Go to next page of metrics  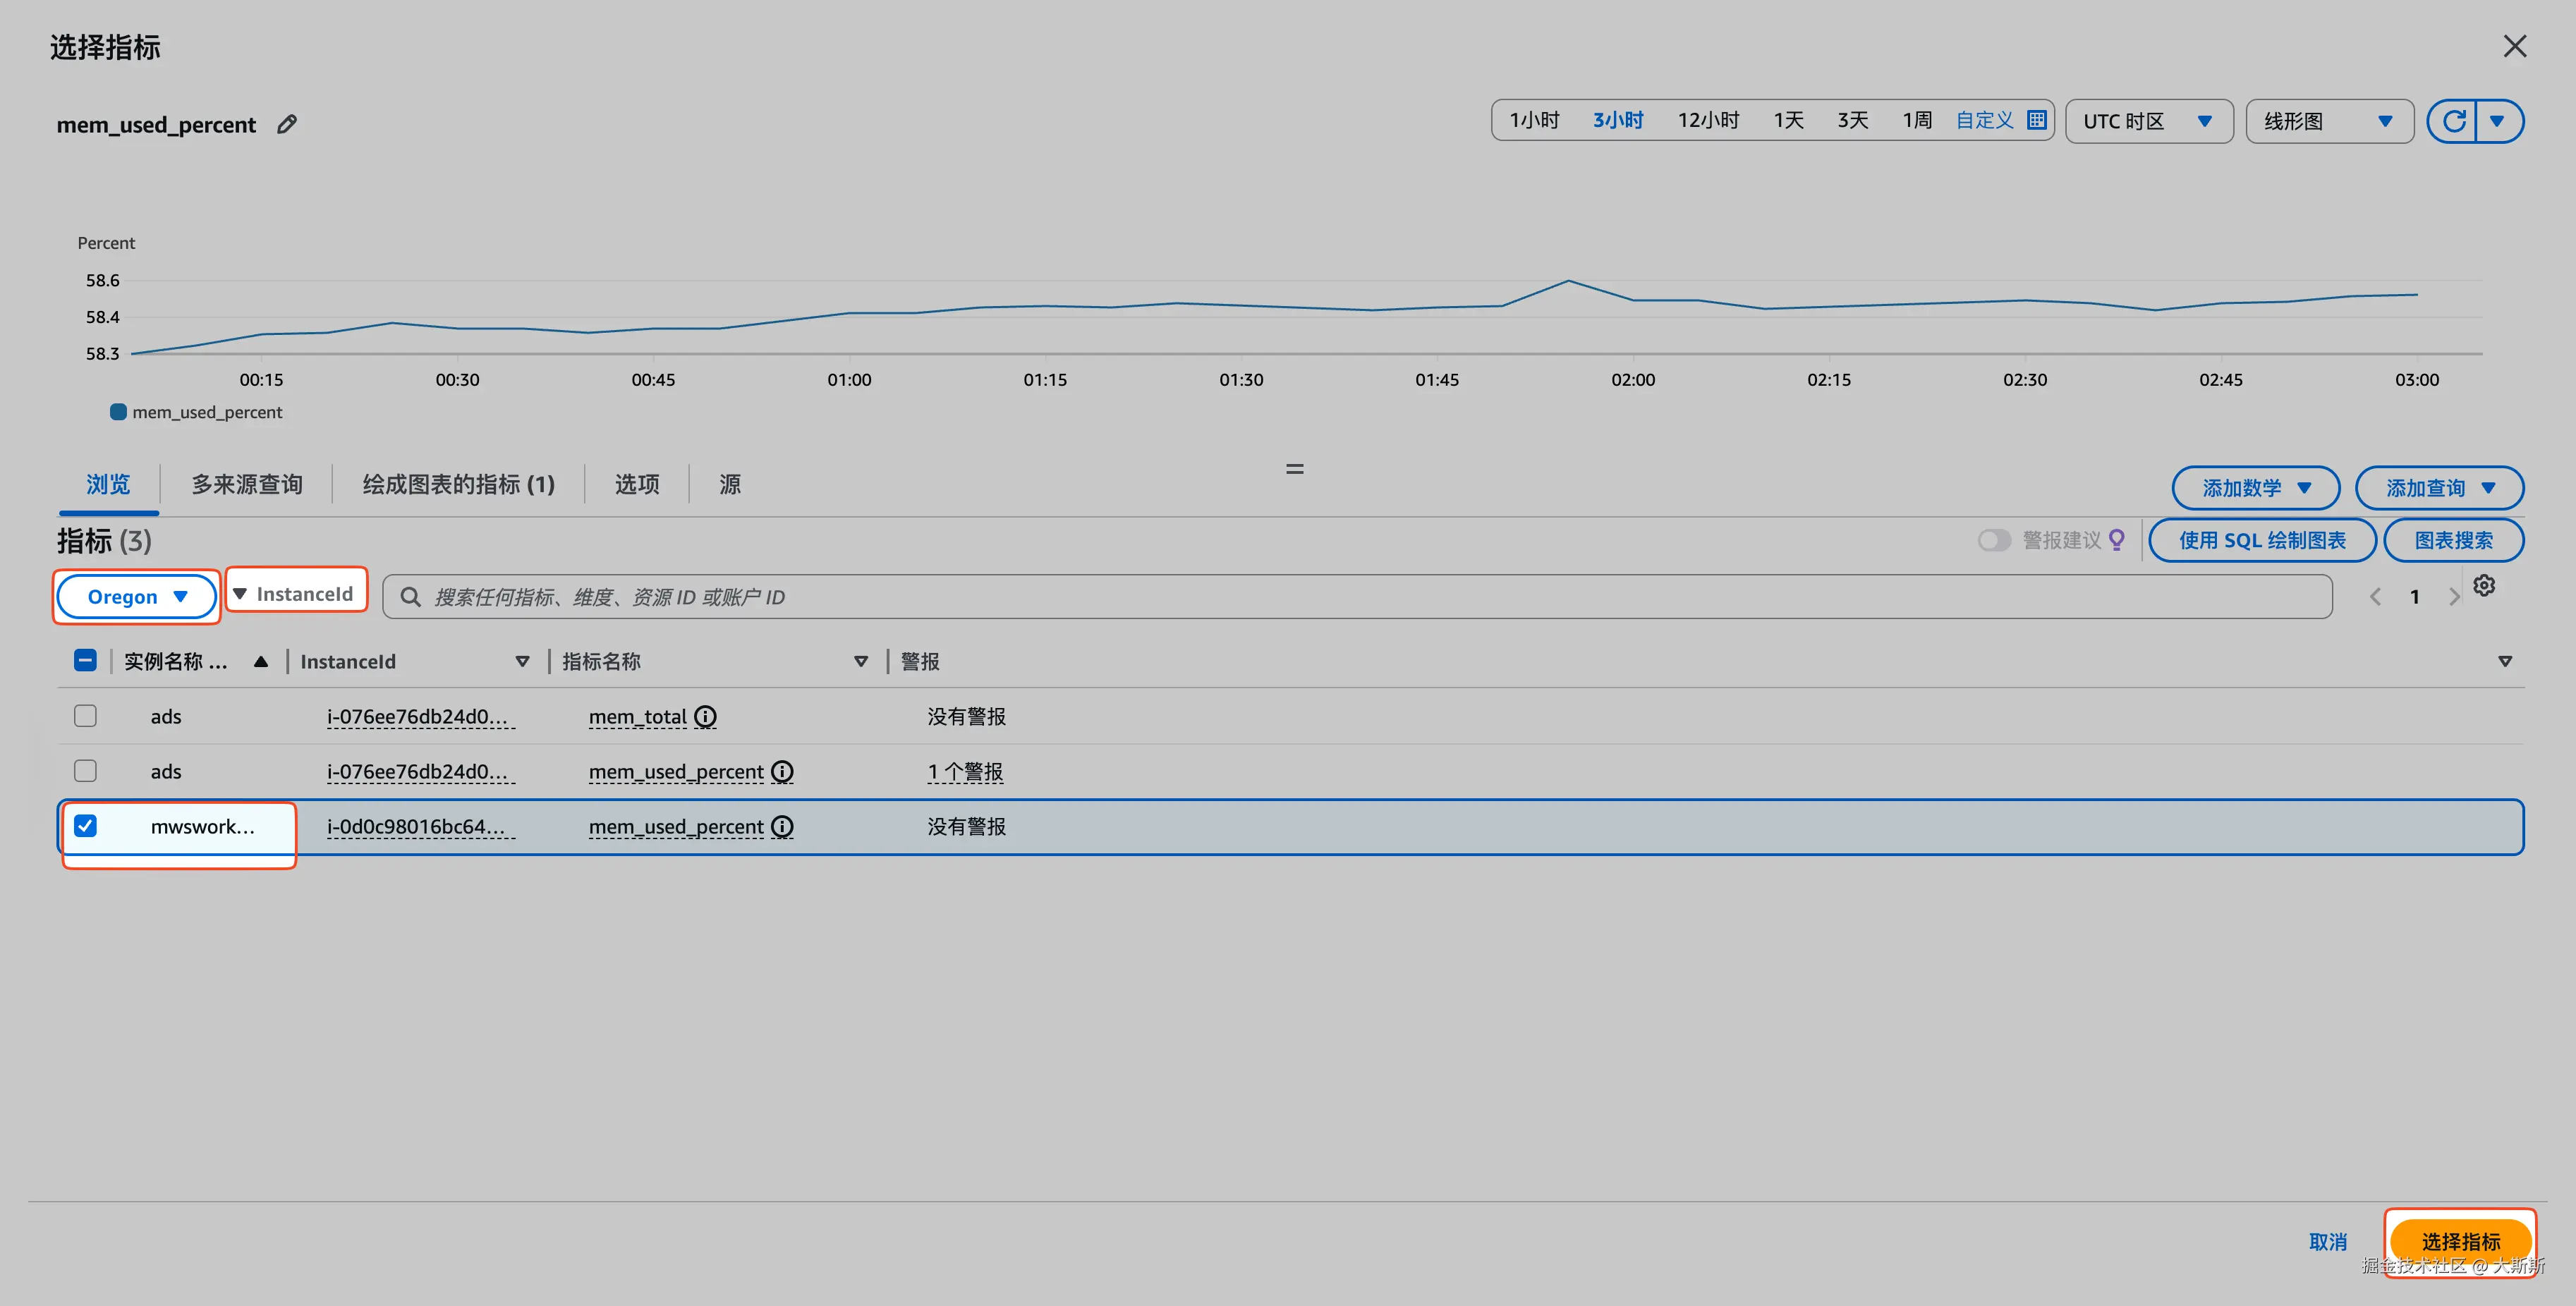coord(2453,597)
